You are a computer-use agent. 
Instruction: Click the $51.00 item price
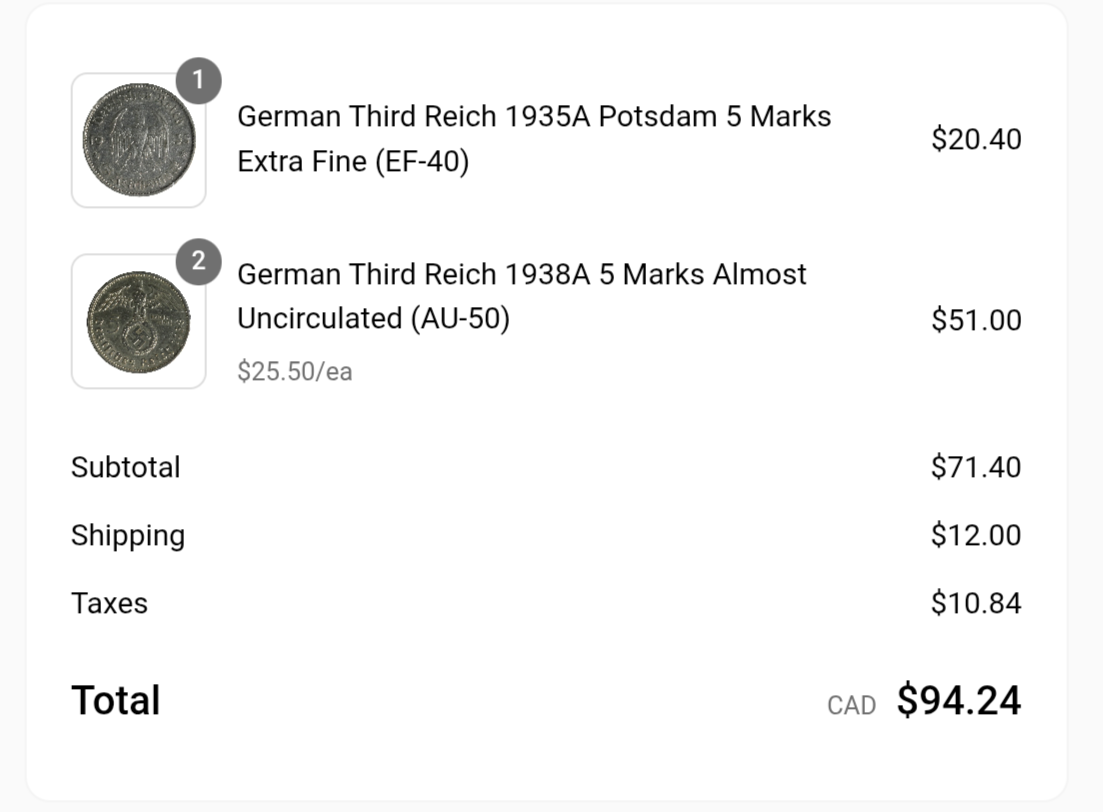[976, 320]
